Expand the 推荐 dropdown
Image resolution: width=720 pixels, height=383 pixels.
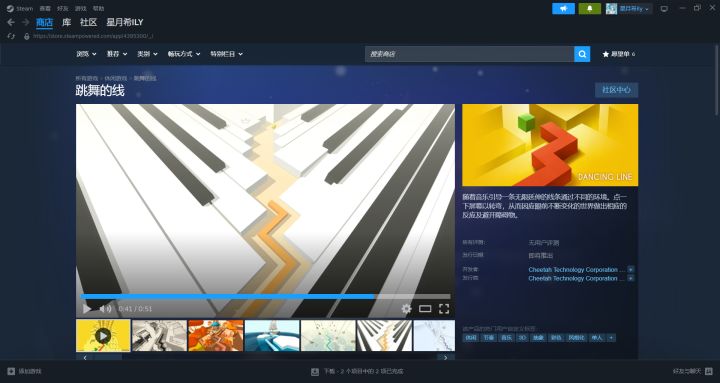click(x=117, y=54)
